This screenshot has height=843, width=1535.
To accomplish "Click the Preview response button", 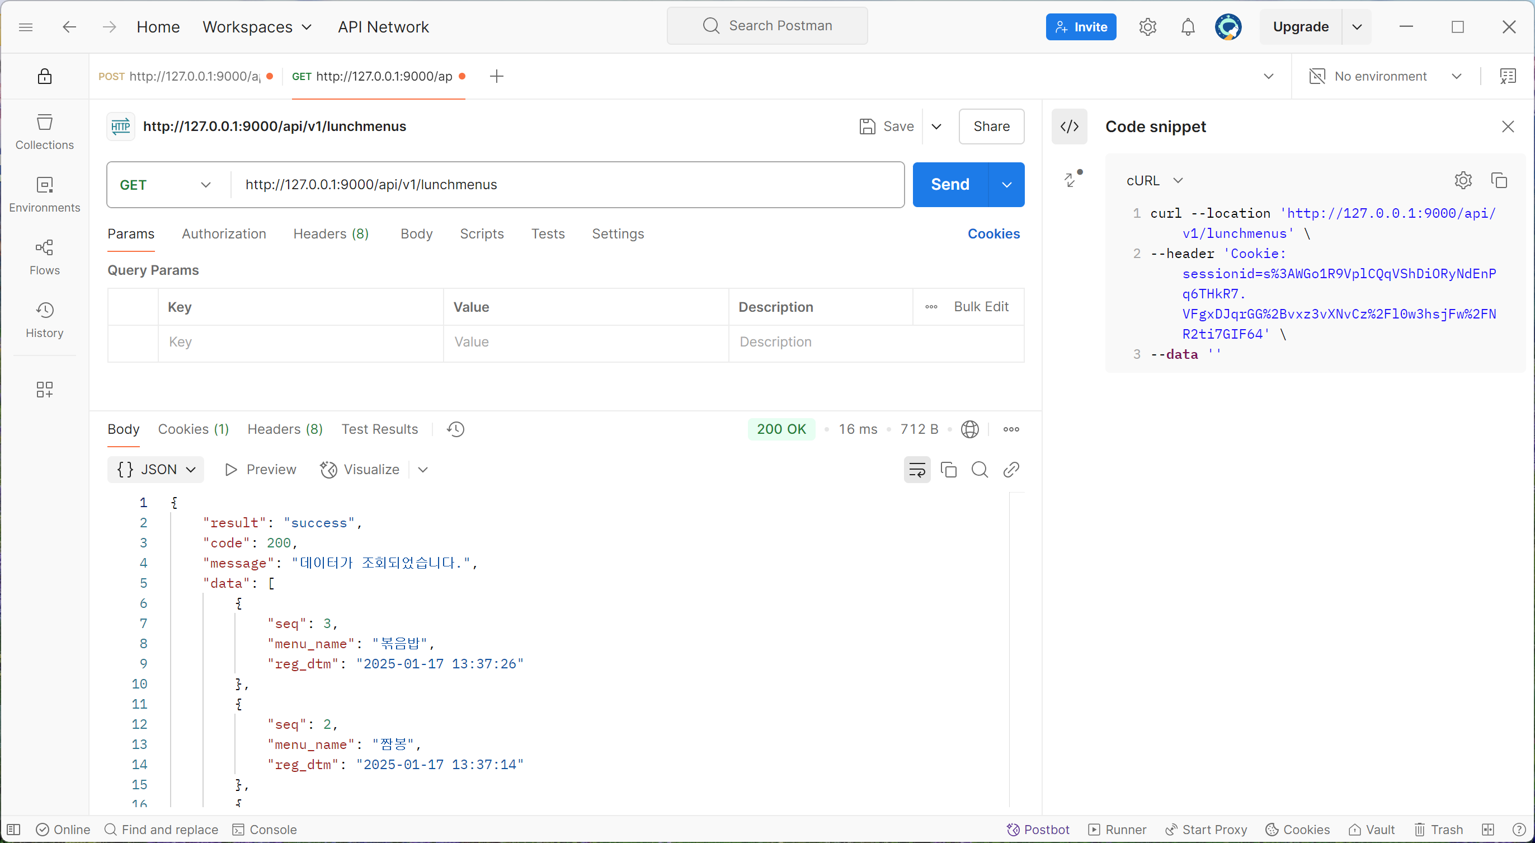I will click(x=260, y=470).
